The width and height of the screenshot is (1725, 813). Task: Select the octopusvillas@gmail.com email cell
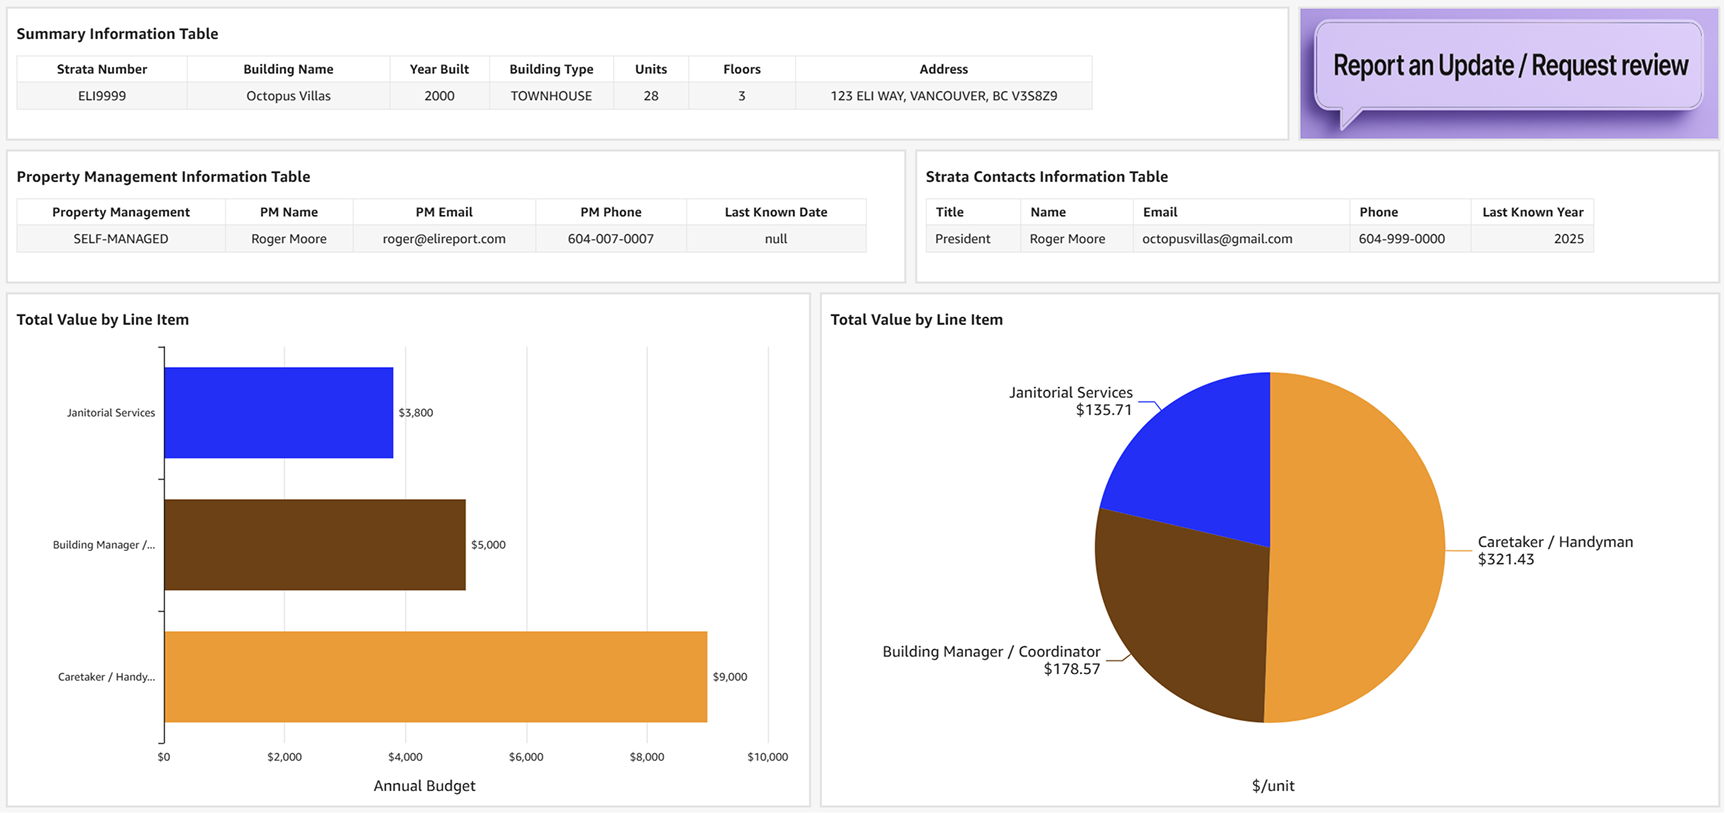tap(1217, 239)
